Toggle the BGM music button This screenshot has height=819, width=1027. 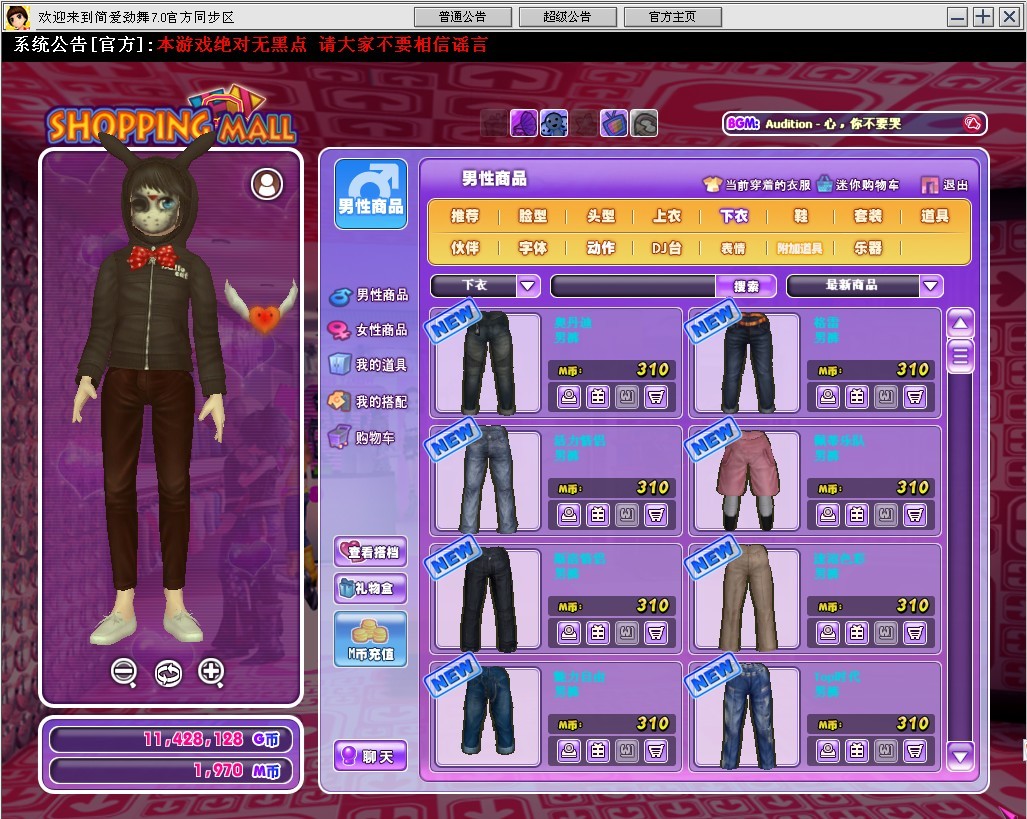[973, 123]
